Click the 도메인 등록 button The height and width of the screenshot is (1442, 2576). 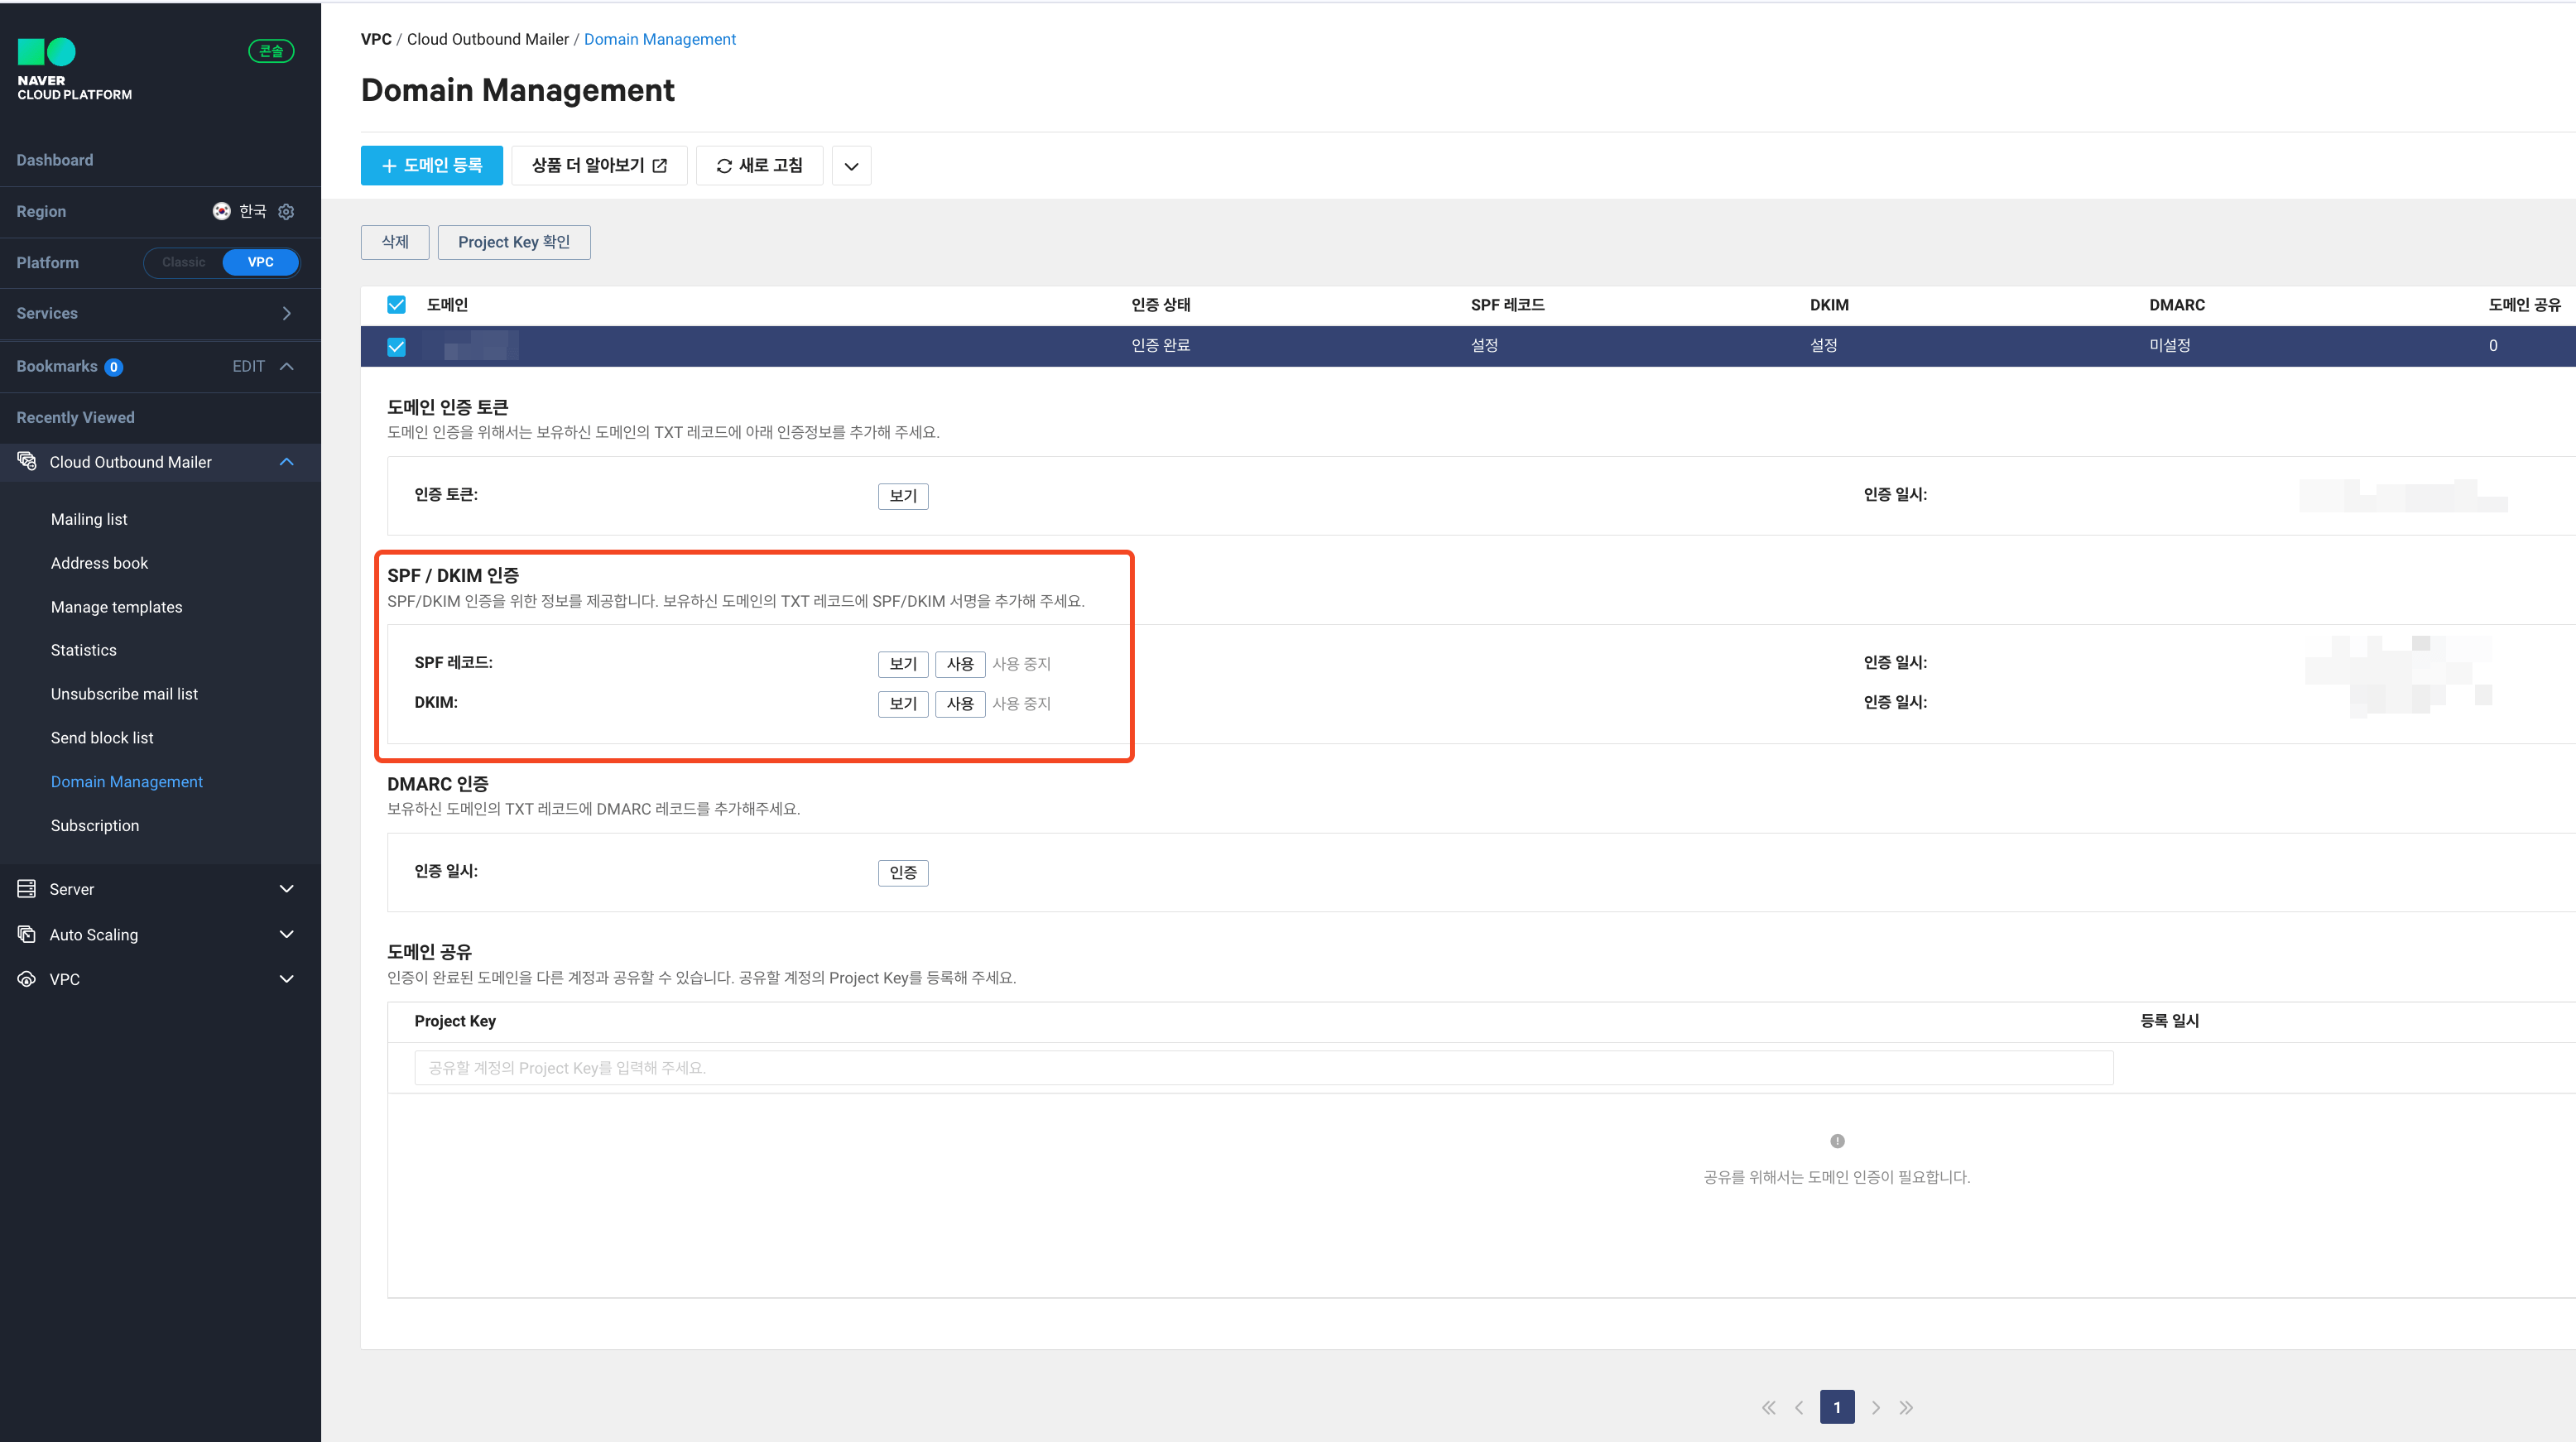point(431,166)
